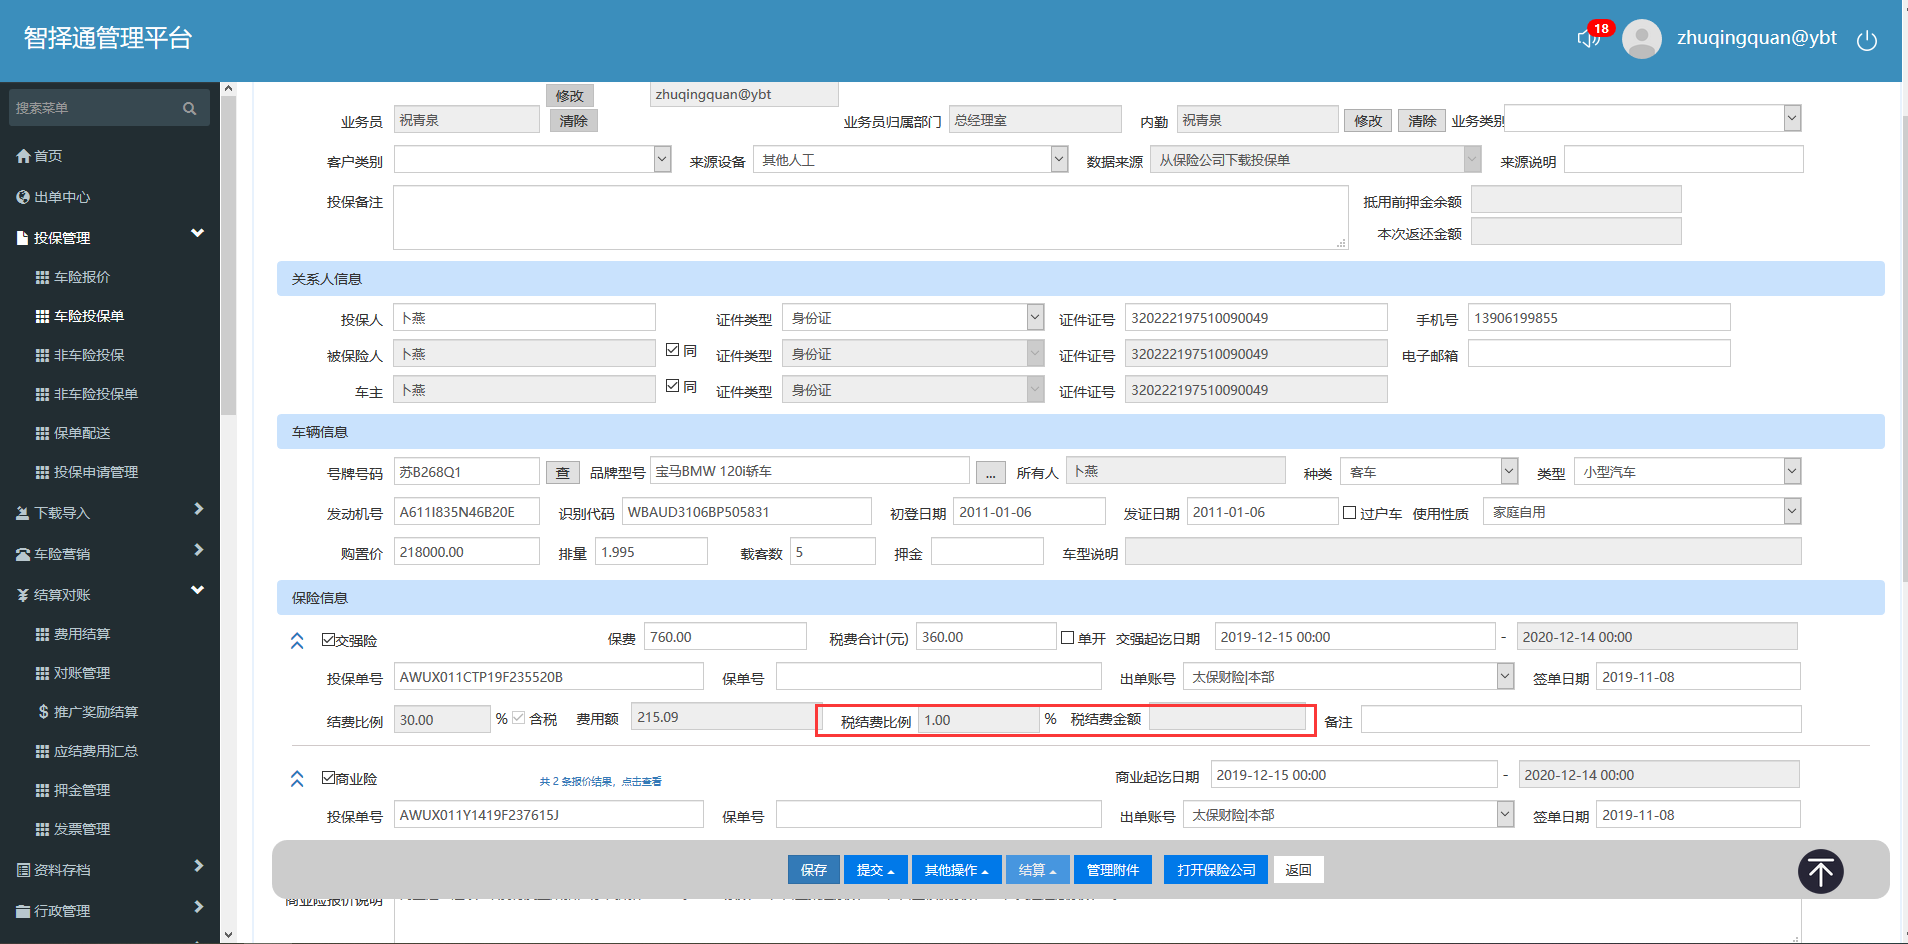The width and height of the screenshot is (1908, 944).
Task: Click the notification speaker icon with badge
Action: click(1588, 38)
